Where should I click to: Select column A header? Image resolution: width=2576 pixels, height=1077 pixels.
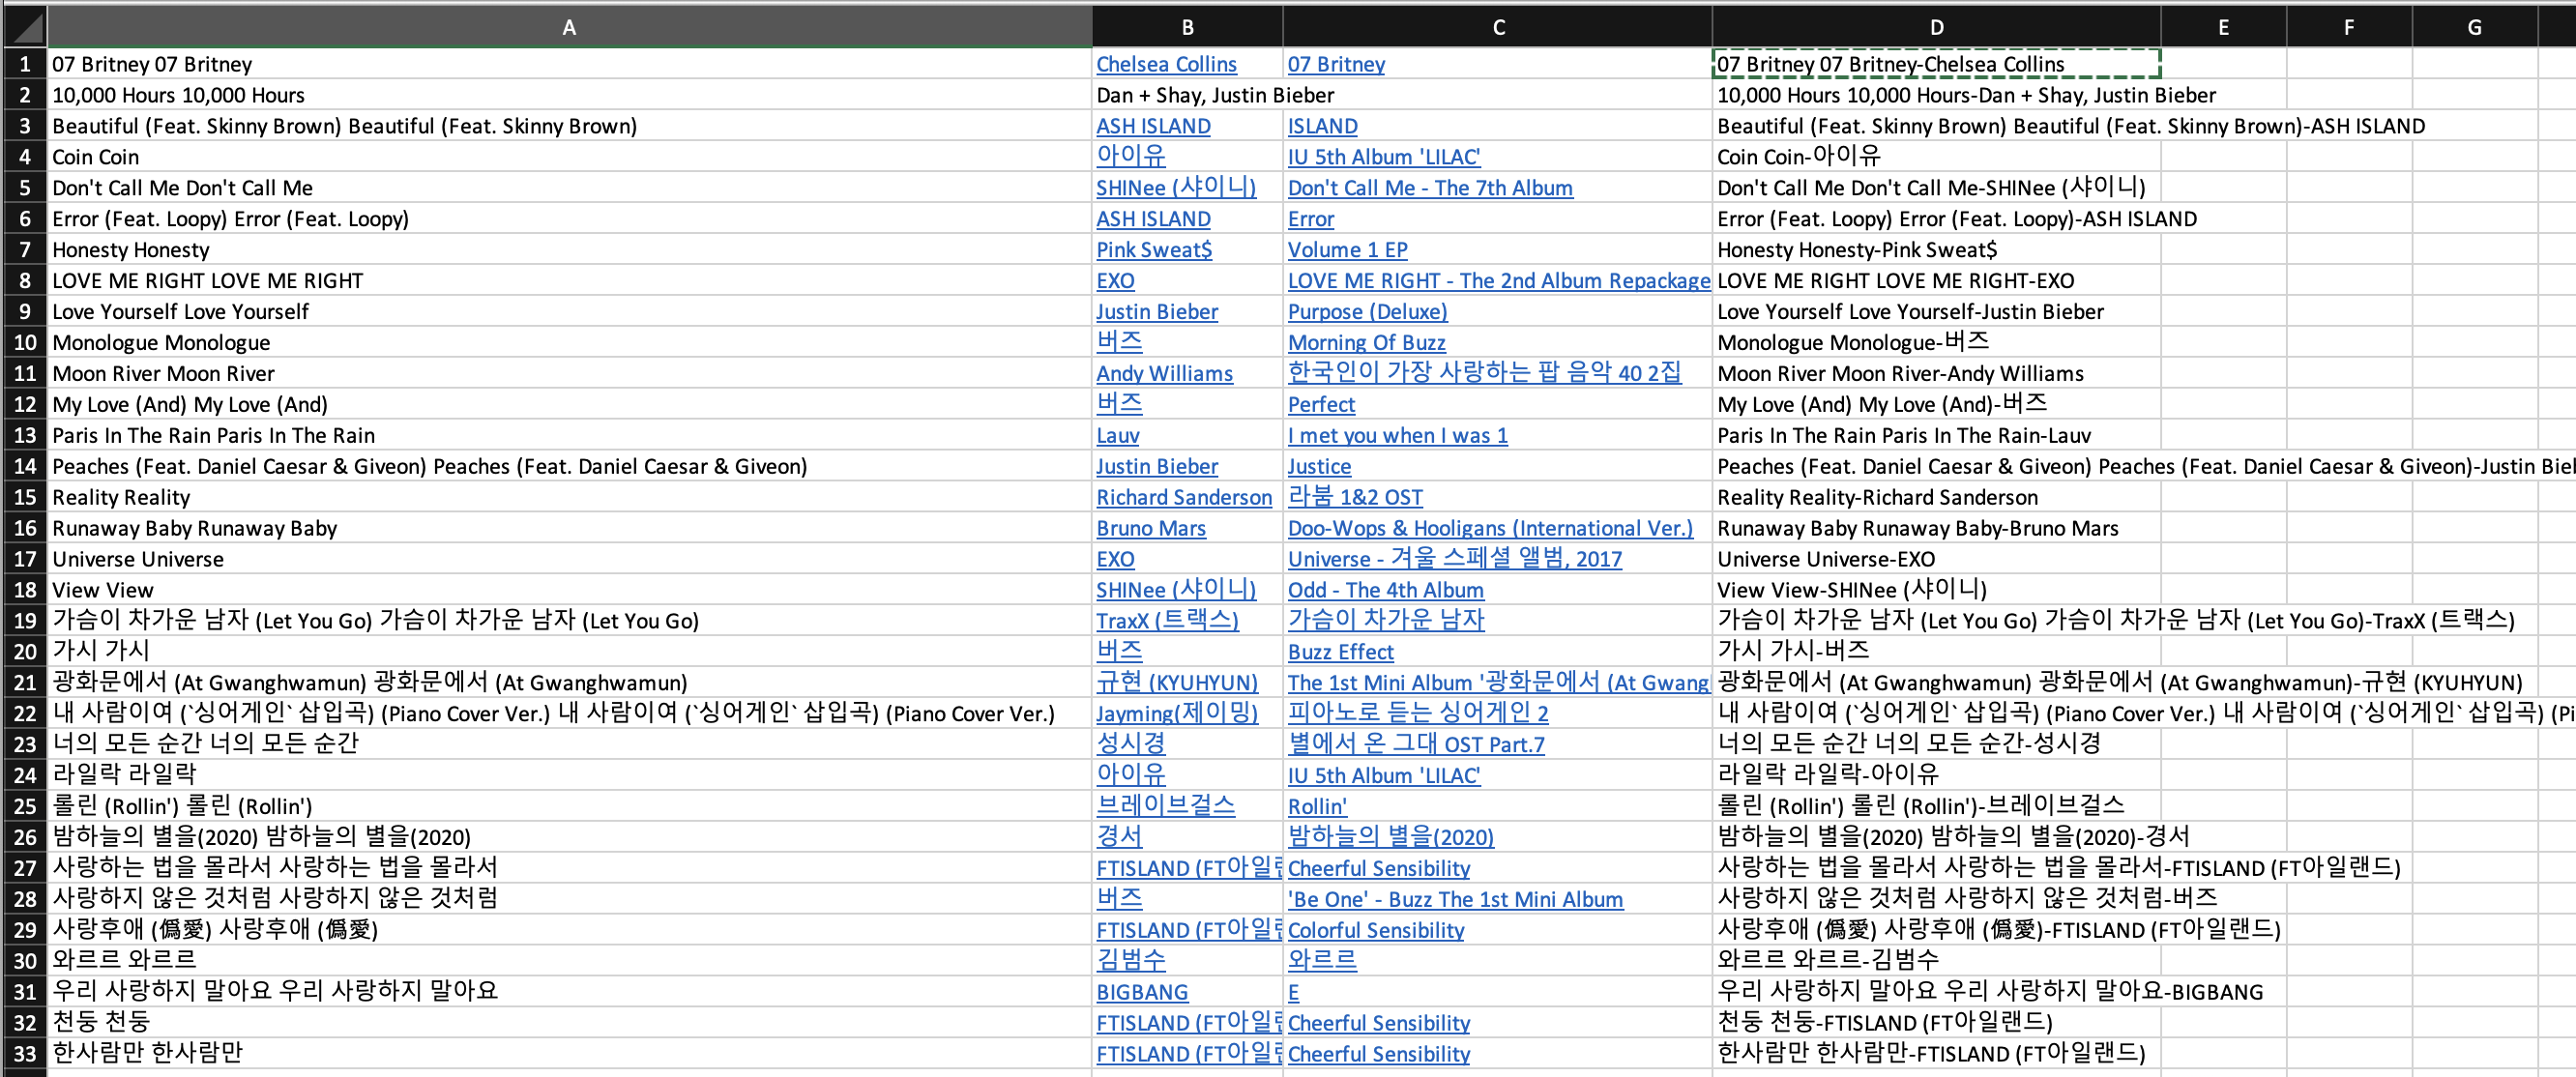[x=569, y=27]
